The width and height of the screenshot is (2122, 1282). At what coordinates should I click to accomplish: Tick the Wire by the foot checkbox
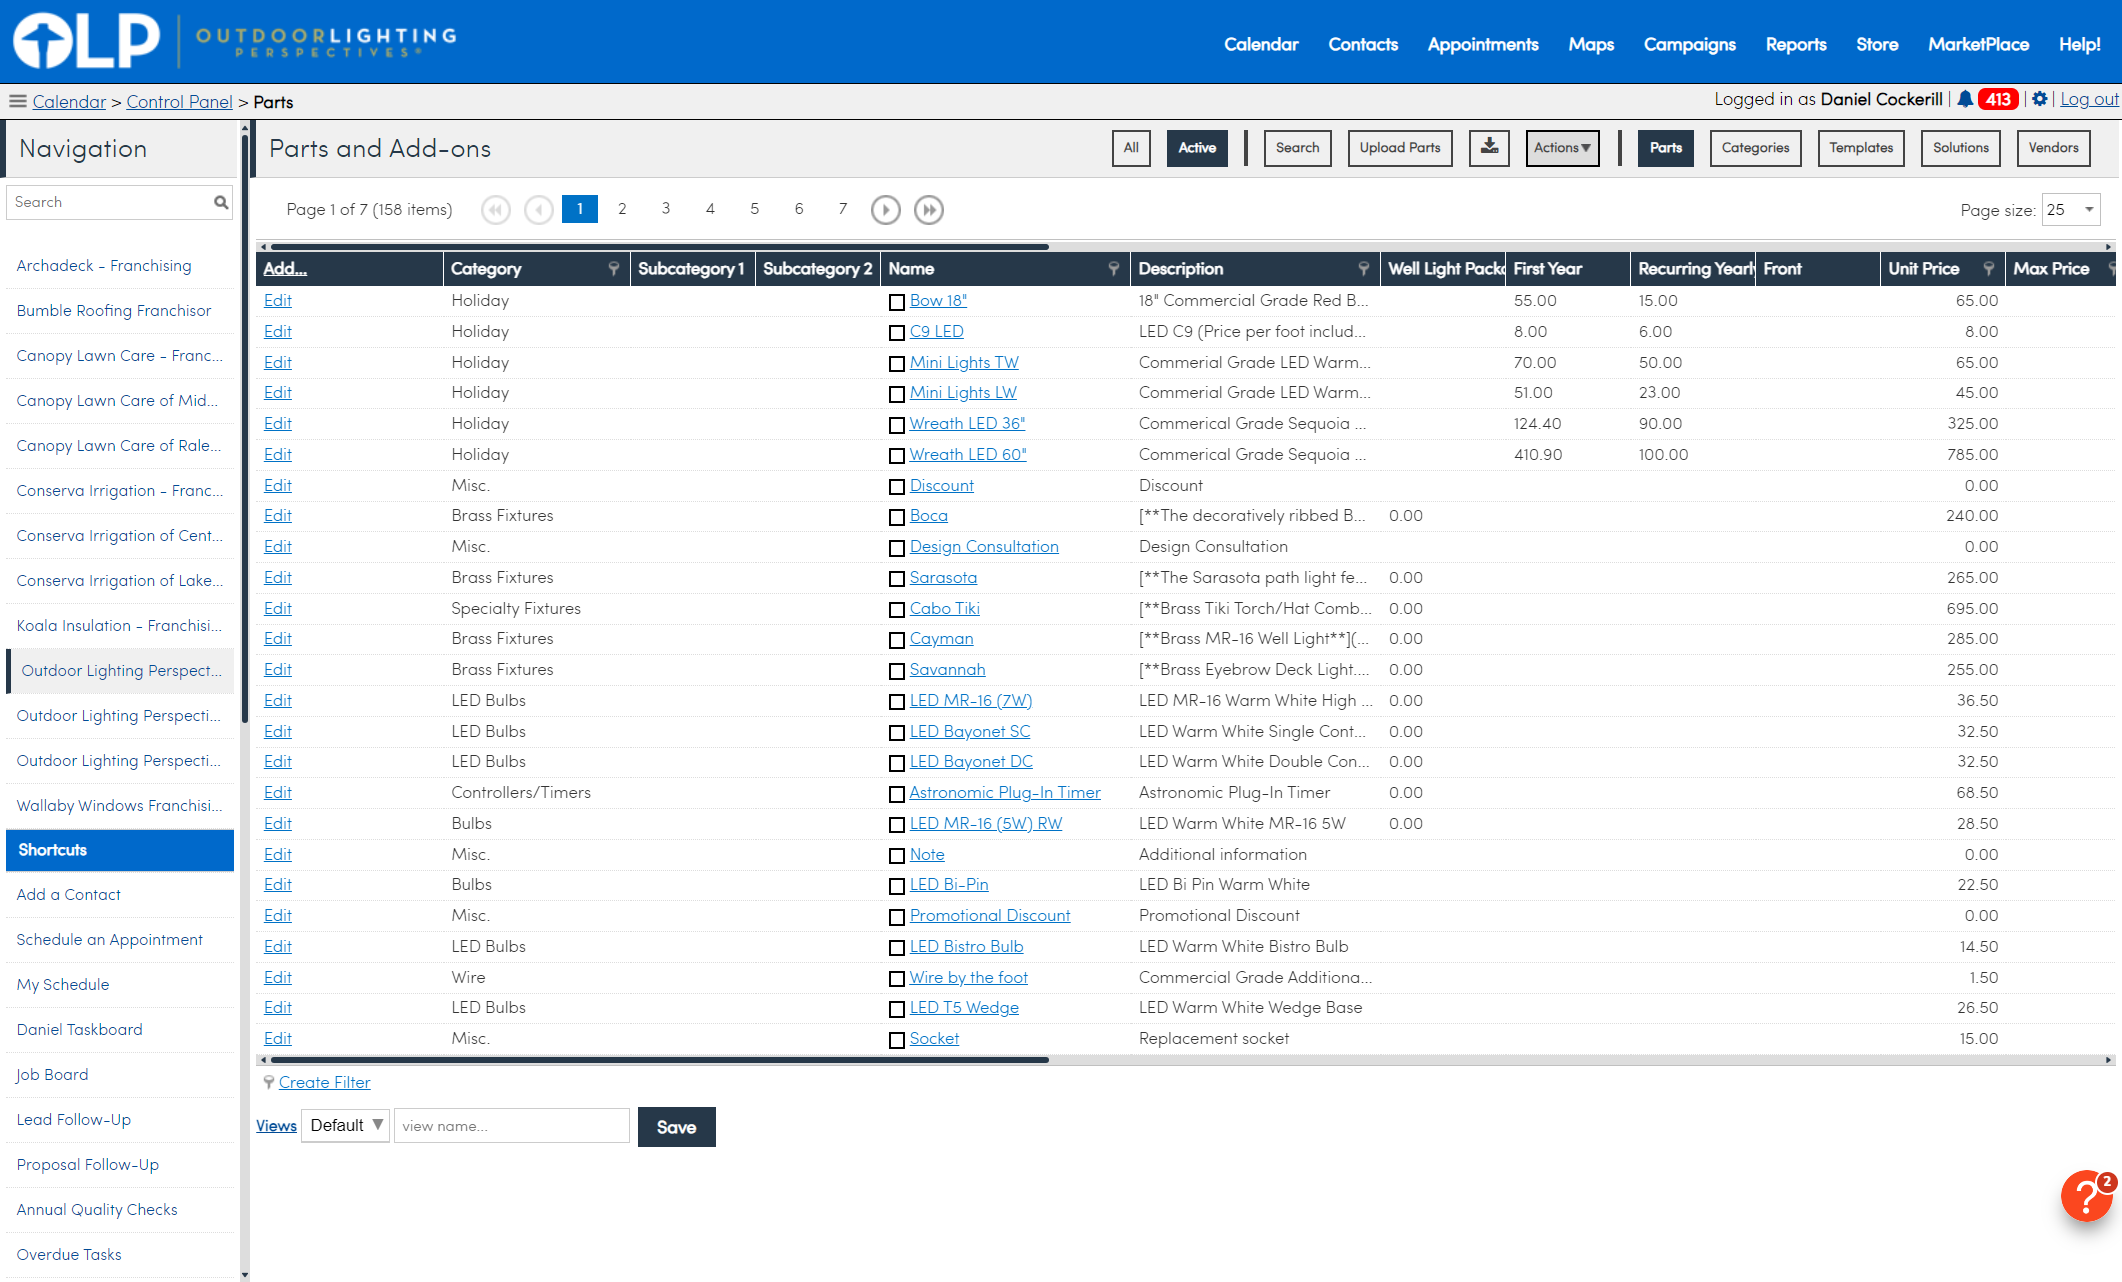click(x=897, y=979)
